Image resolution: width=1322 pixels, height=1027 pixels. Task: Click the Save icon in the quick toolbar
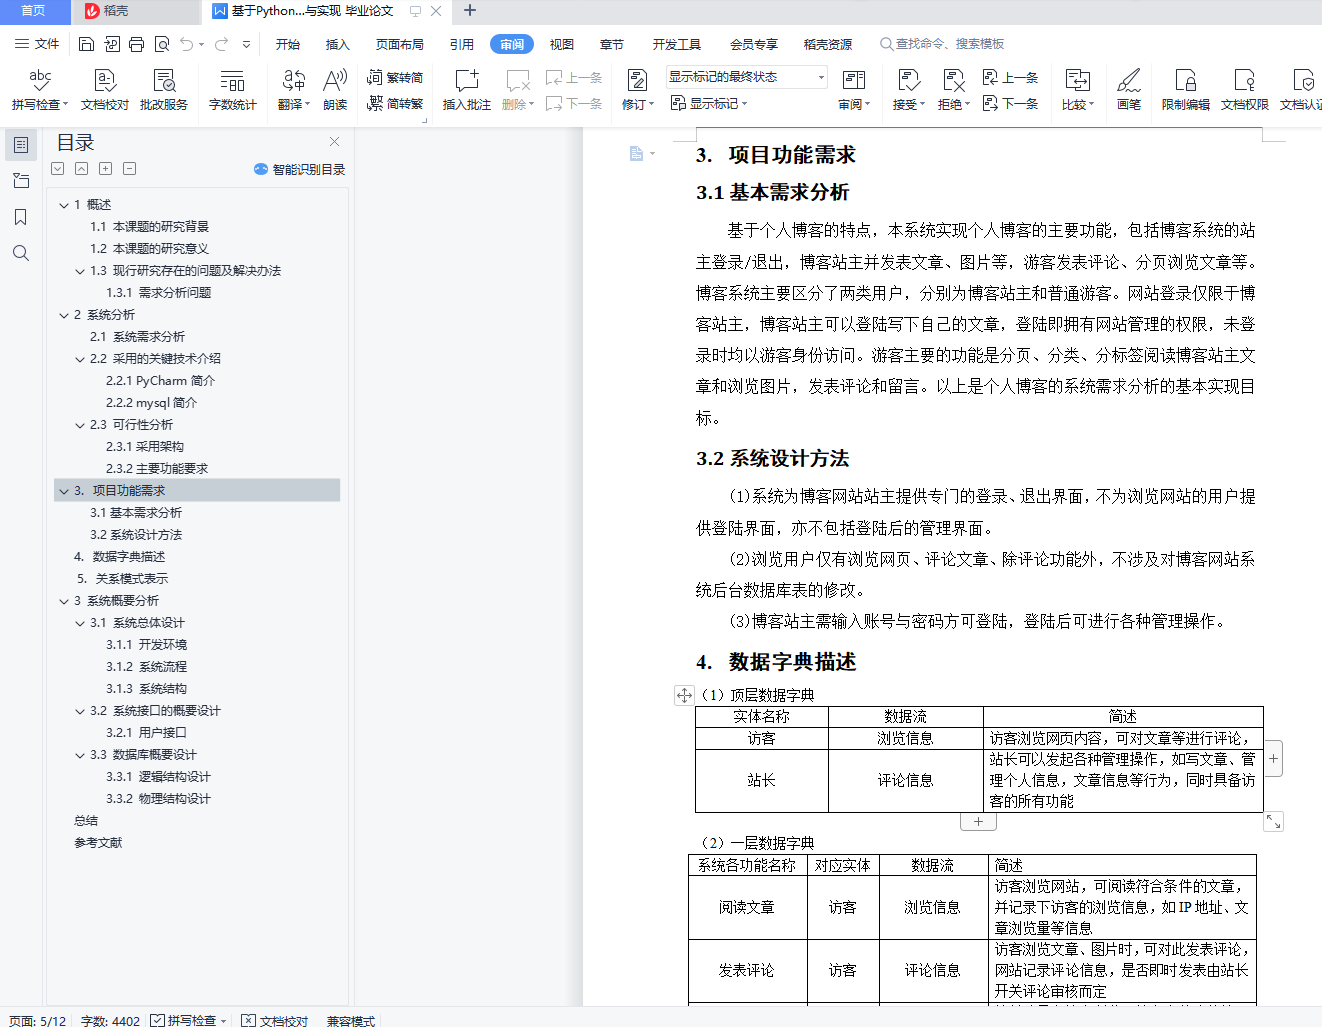pos(86,44)
